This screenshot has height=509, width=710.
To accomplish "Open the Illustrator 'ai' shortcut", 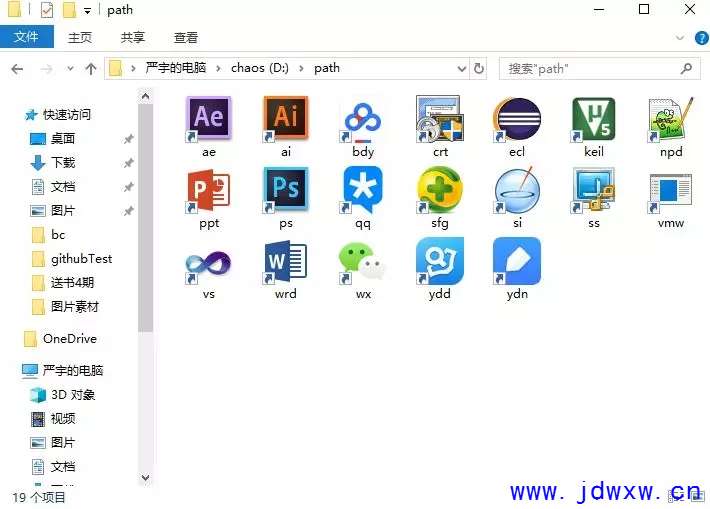I will (286, 126).
